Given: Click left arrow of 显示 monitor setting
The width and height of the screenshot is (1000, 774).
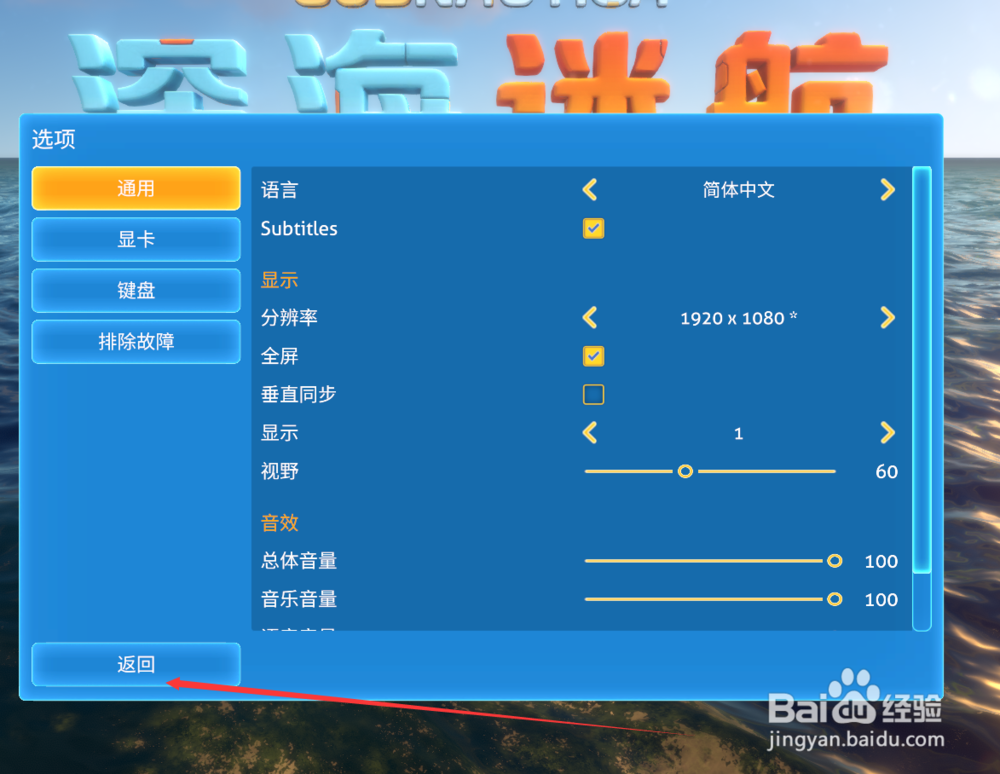Looking at the screenshot, I should coord(590,433).
